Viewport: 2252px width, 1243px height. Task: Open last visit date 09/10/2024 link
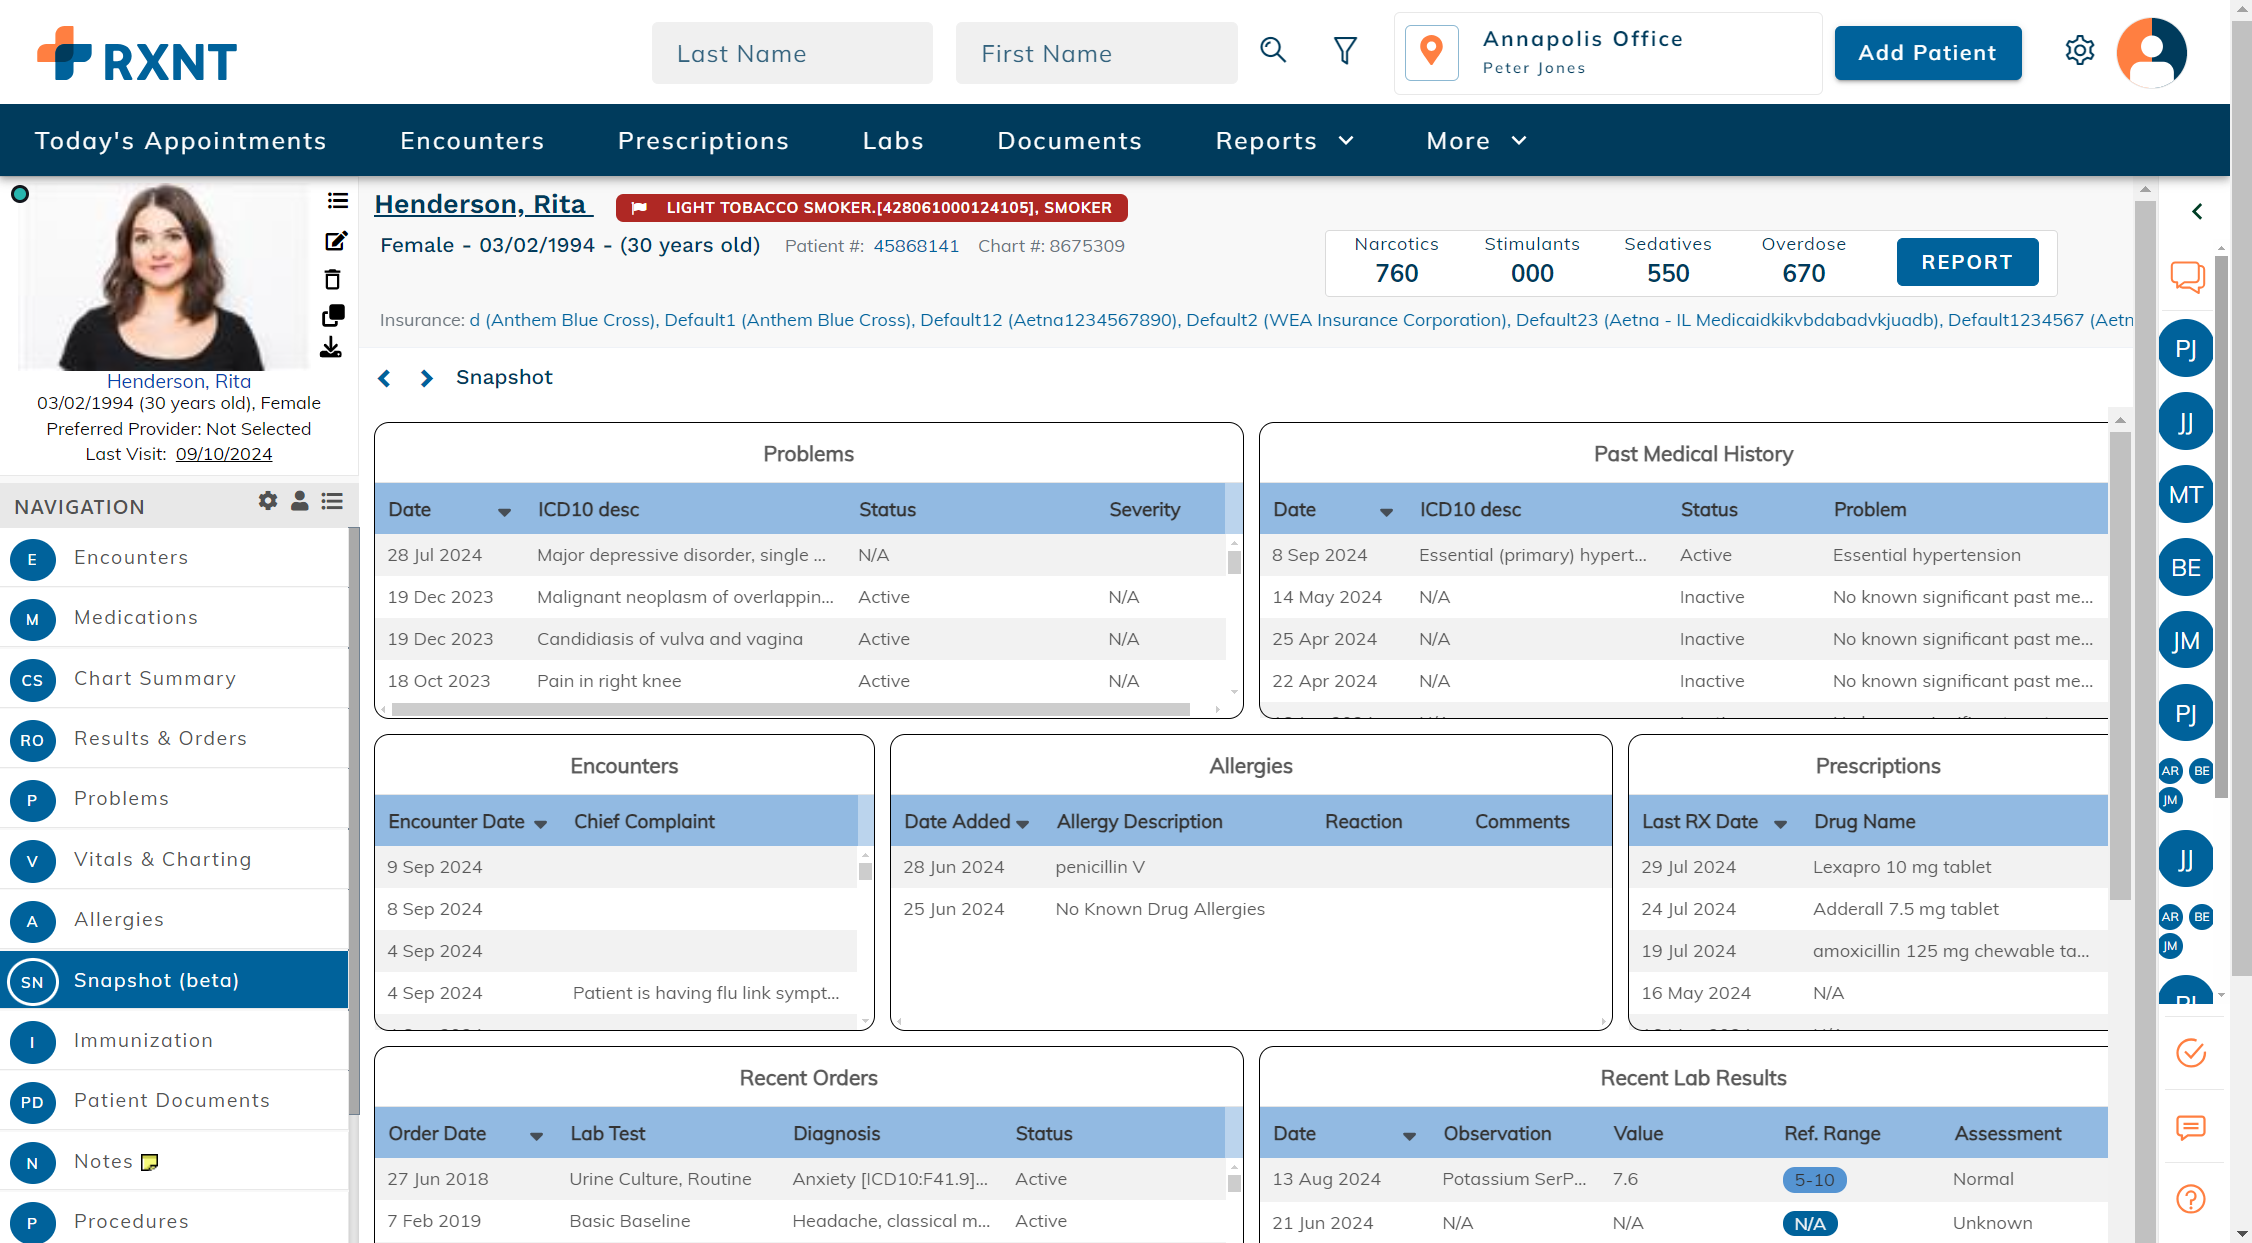click(224, 454)
